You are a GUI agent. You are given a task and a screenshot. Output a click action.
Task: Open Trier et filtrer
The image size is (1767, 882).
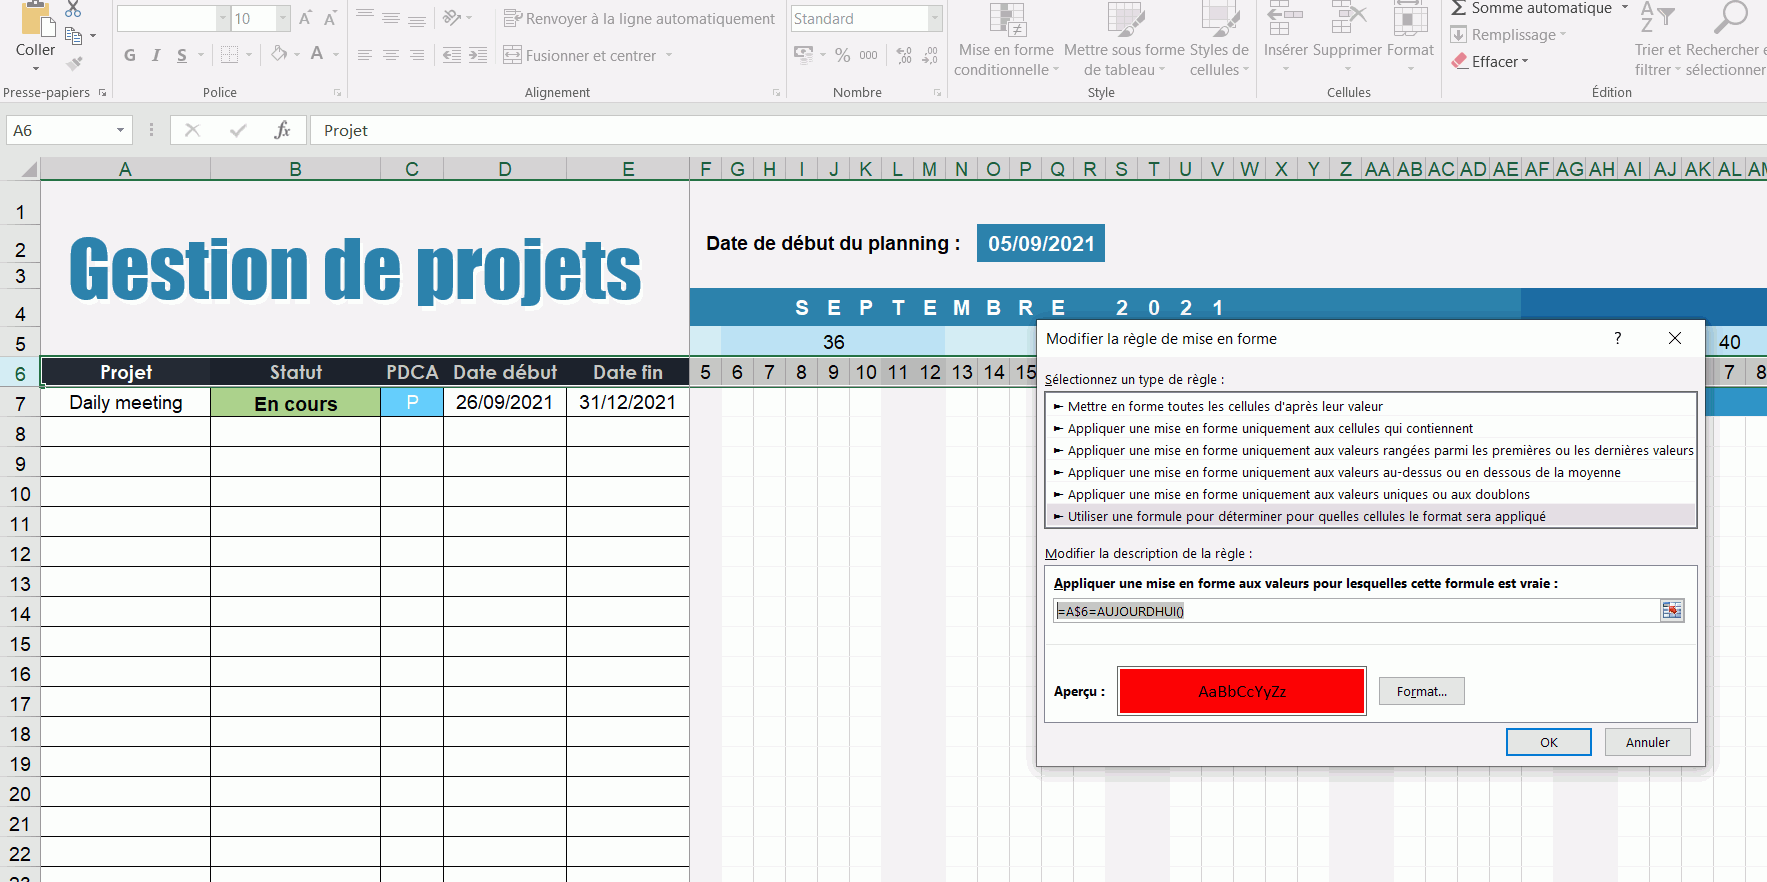point(1658,40)
